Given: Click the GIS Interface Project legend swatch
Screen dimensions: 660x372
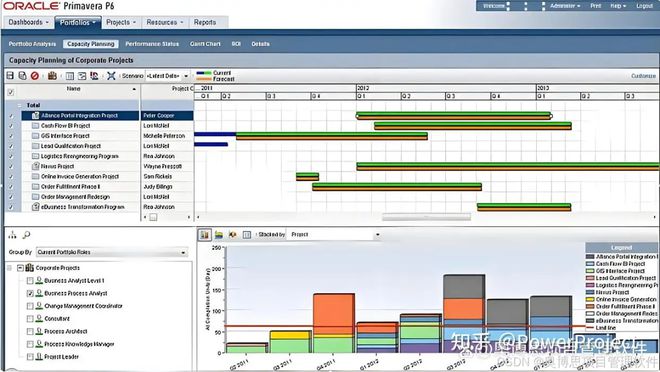Looking at the screenshot, I should 590,271.
